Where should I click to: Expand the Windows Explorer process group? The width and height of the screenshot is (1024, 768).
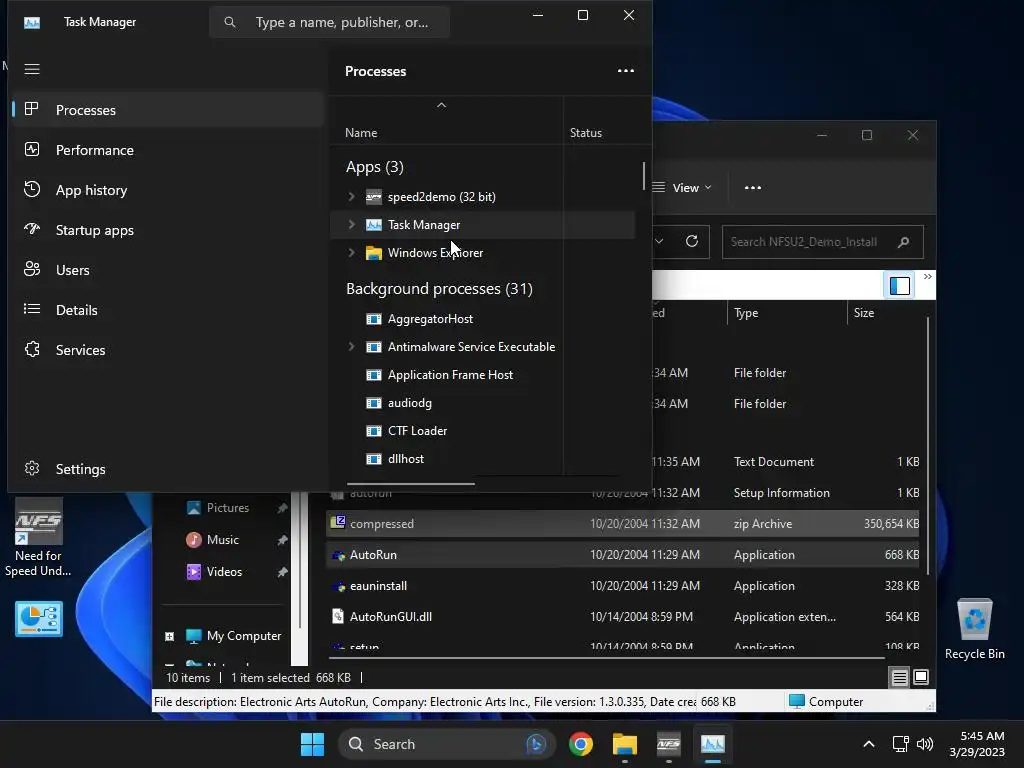coord(351,253)
